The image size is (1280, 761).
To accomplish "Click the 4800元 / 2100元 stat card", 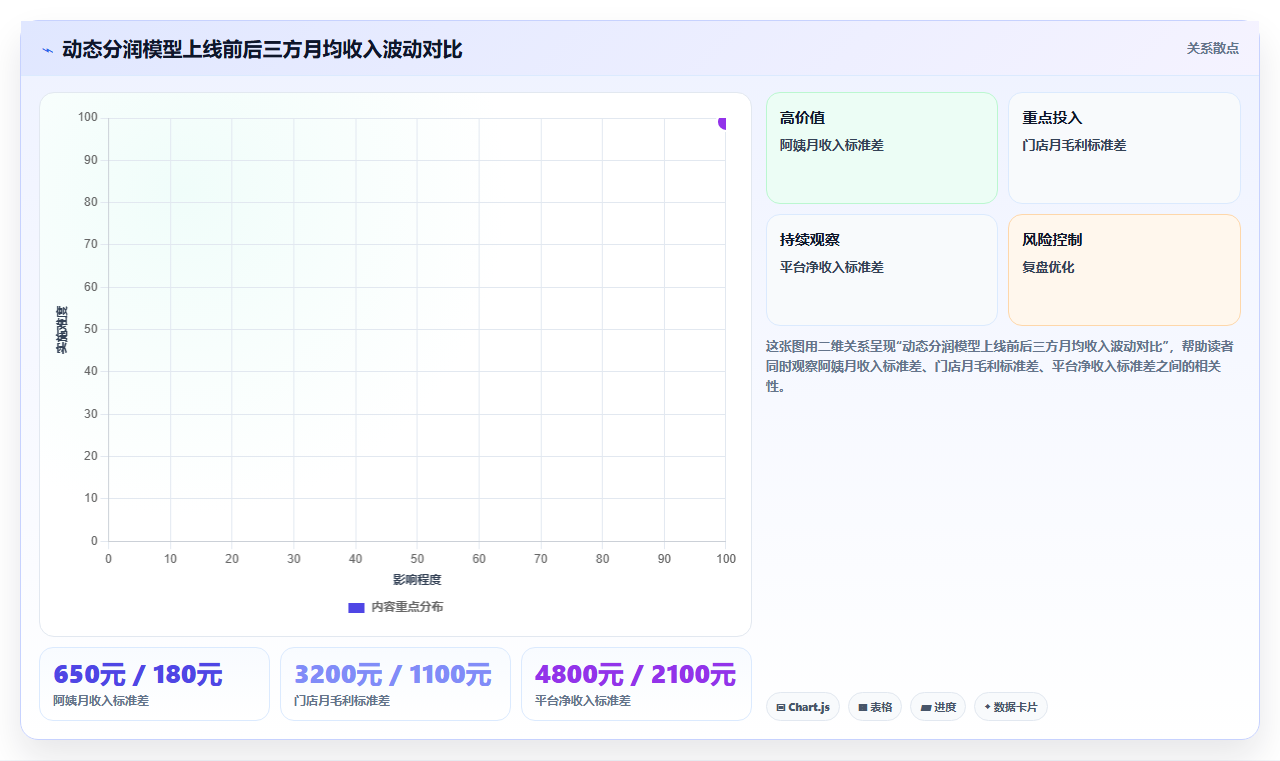I will (x=636, y=684).
